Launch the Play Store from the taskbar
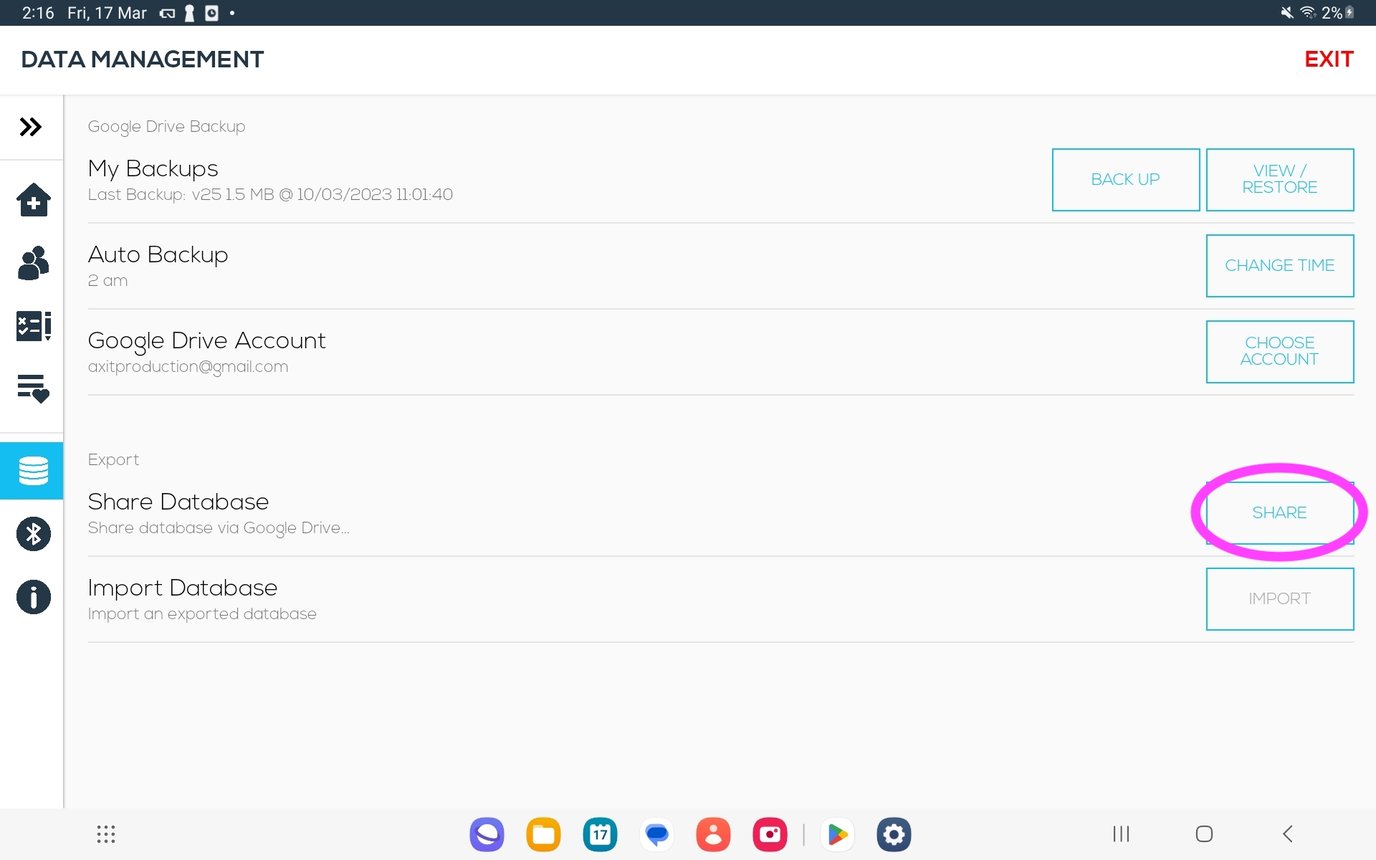 tap(837, 834)
